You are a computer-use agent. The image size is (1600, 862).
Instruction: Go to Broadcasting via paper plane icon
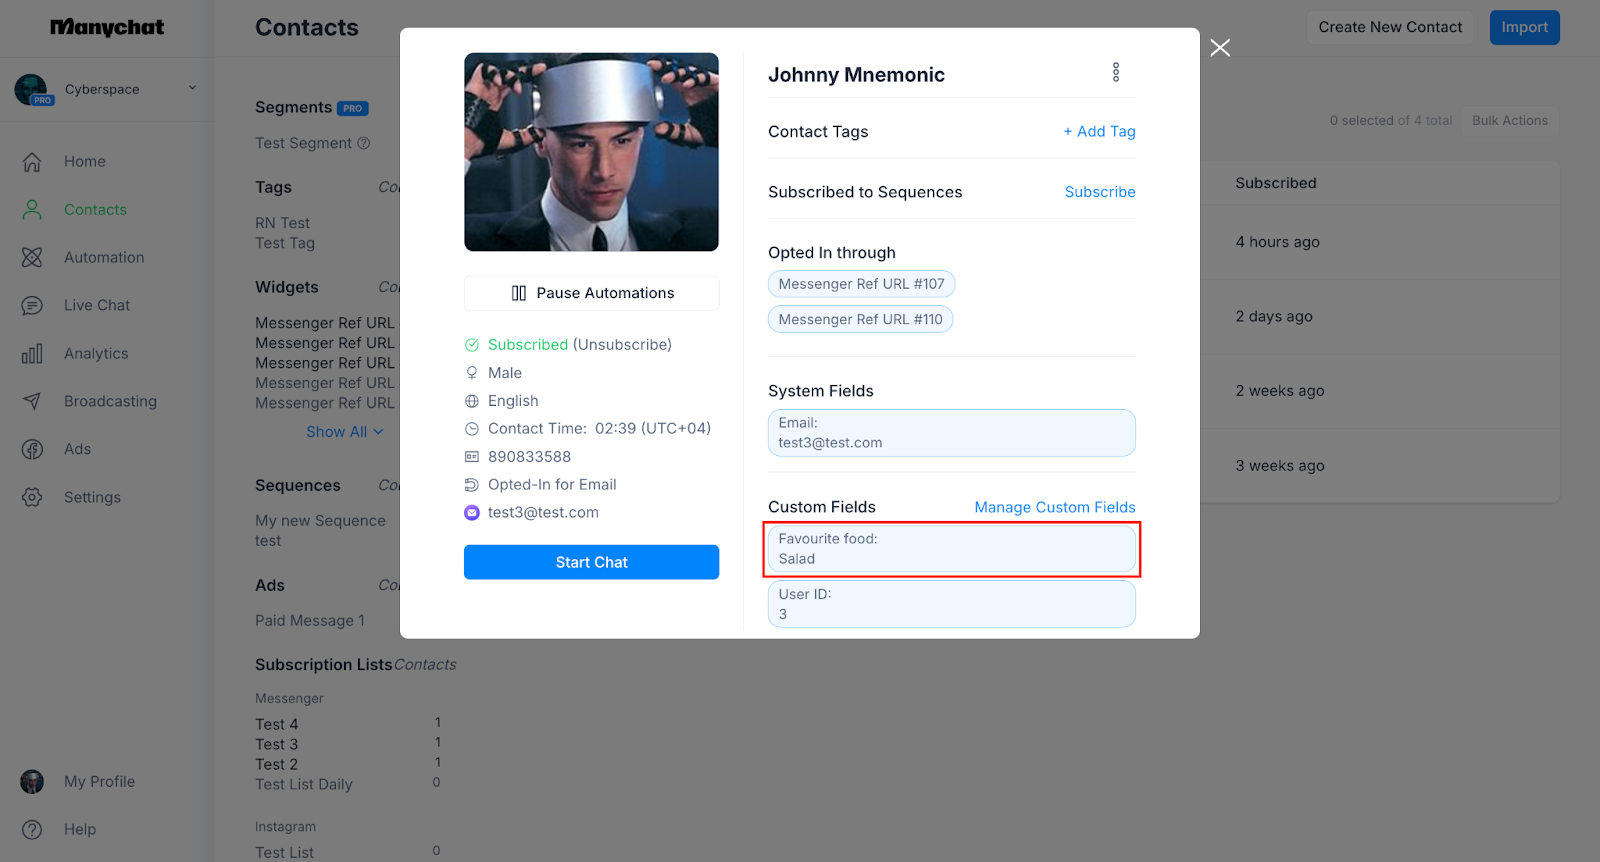(32, 402)
